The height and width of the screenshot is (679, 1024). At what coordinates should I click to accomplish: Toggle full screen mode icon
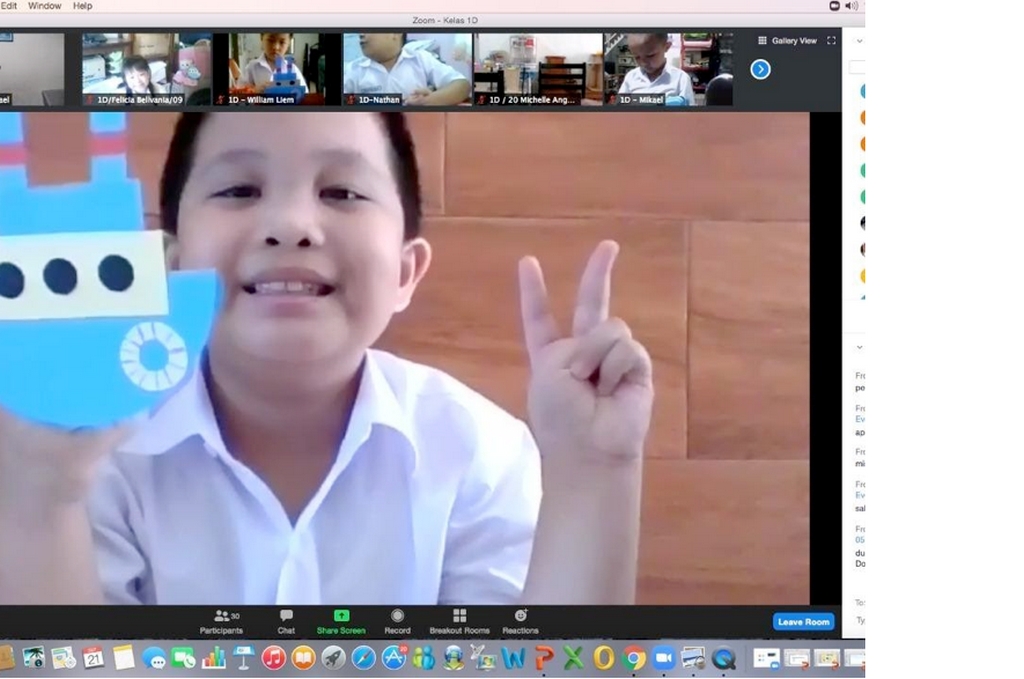(831, 41)
